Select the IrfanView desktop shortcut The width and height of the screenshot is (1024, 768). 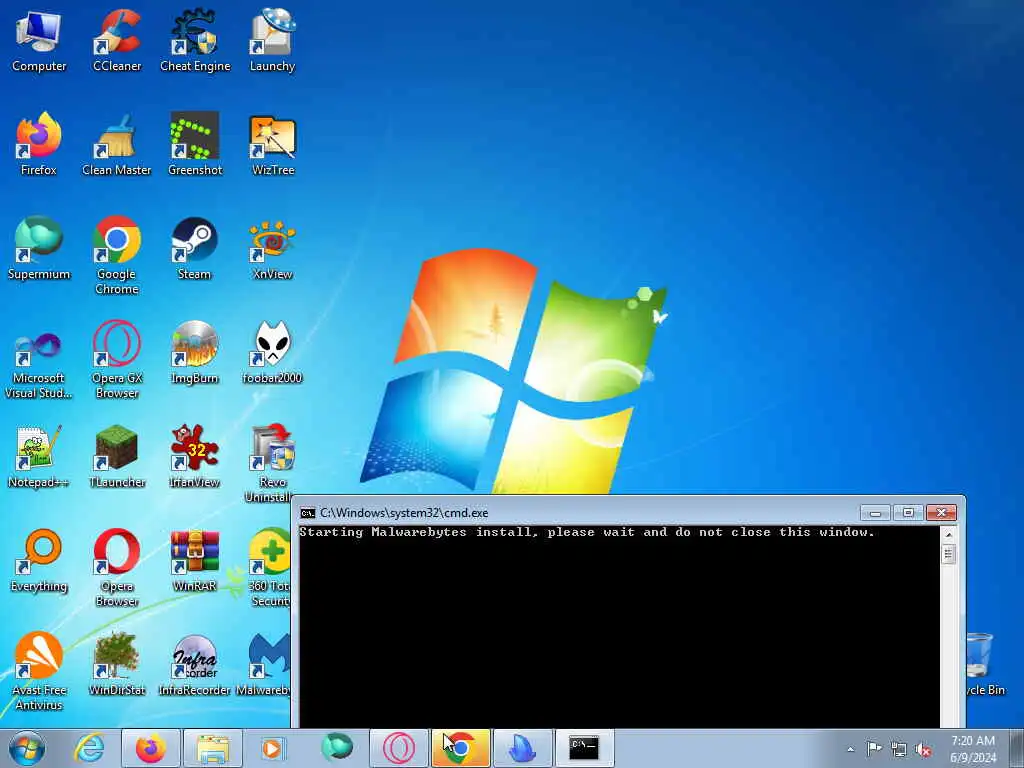pos(195,456)
